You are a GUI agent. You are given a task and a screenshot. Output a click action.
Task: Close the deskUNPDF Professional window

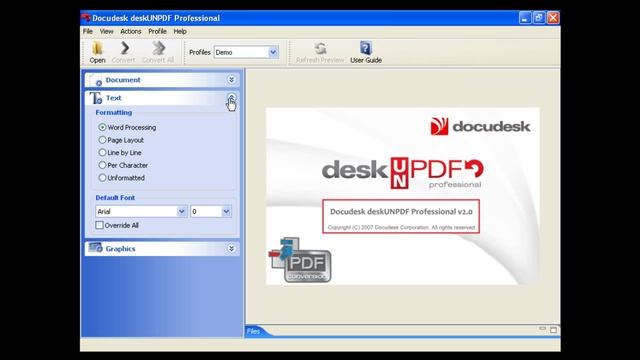tap(553, 18)
